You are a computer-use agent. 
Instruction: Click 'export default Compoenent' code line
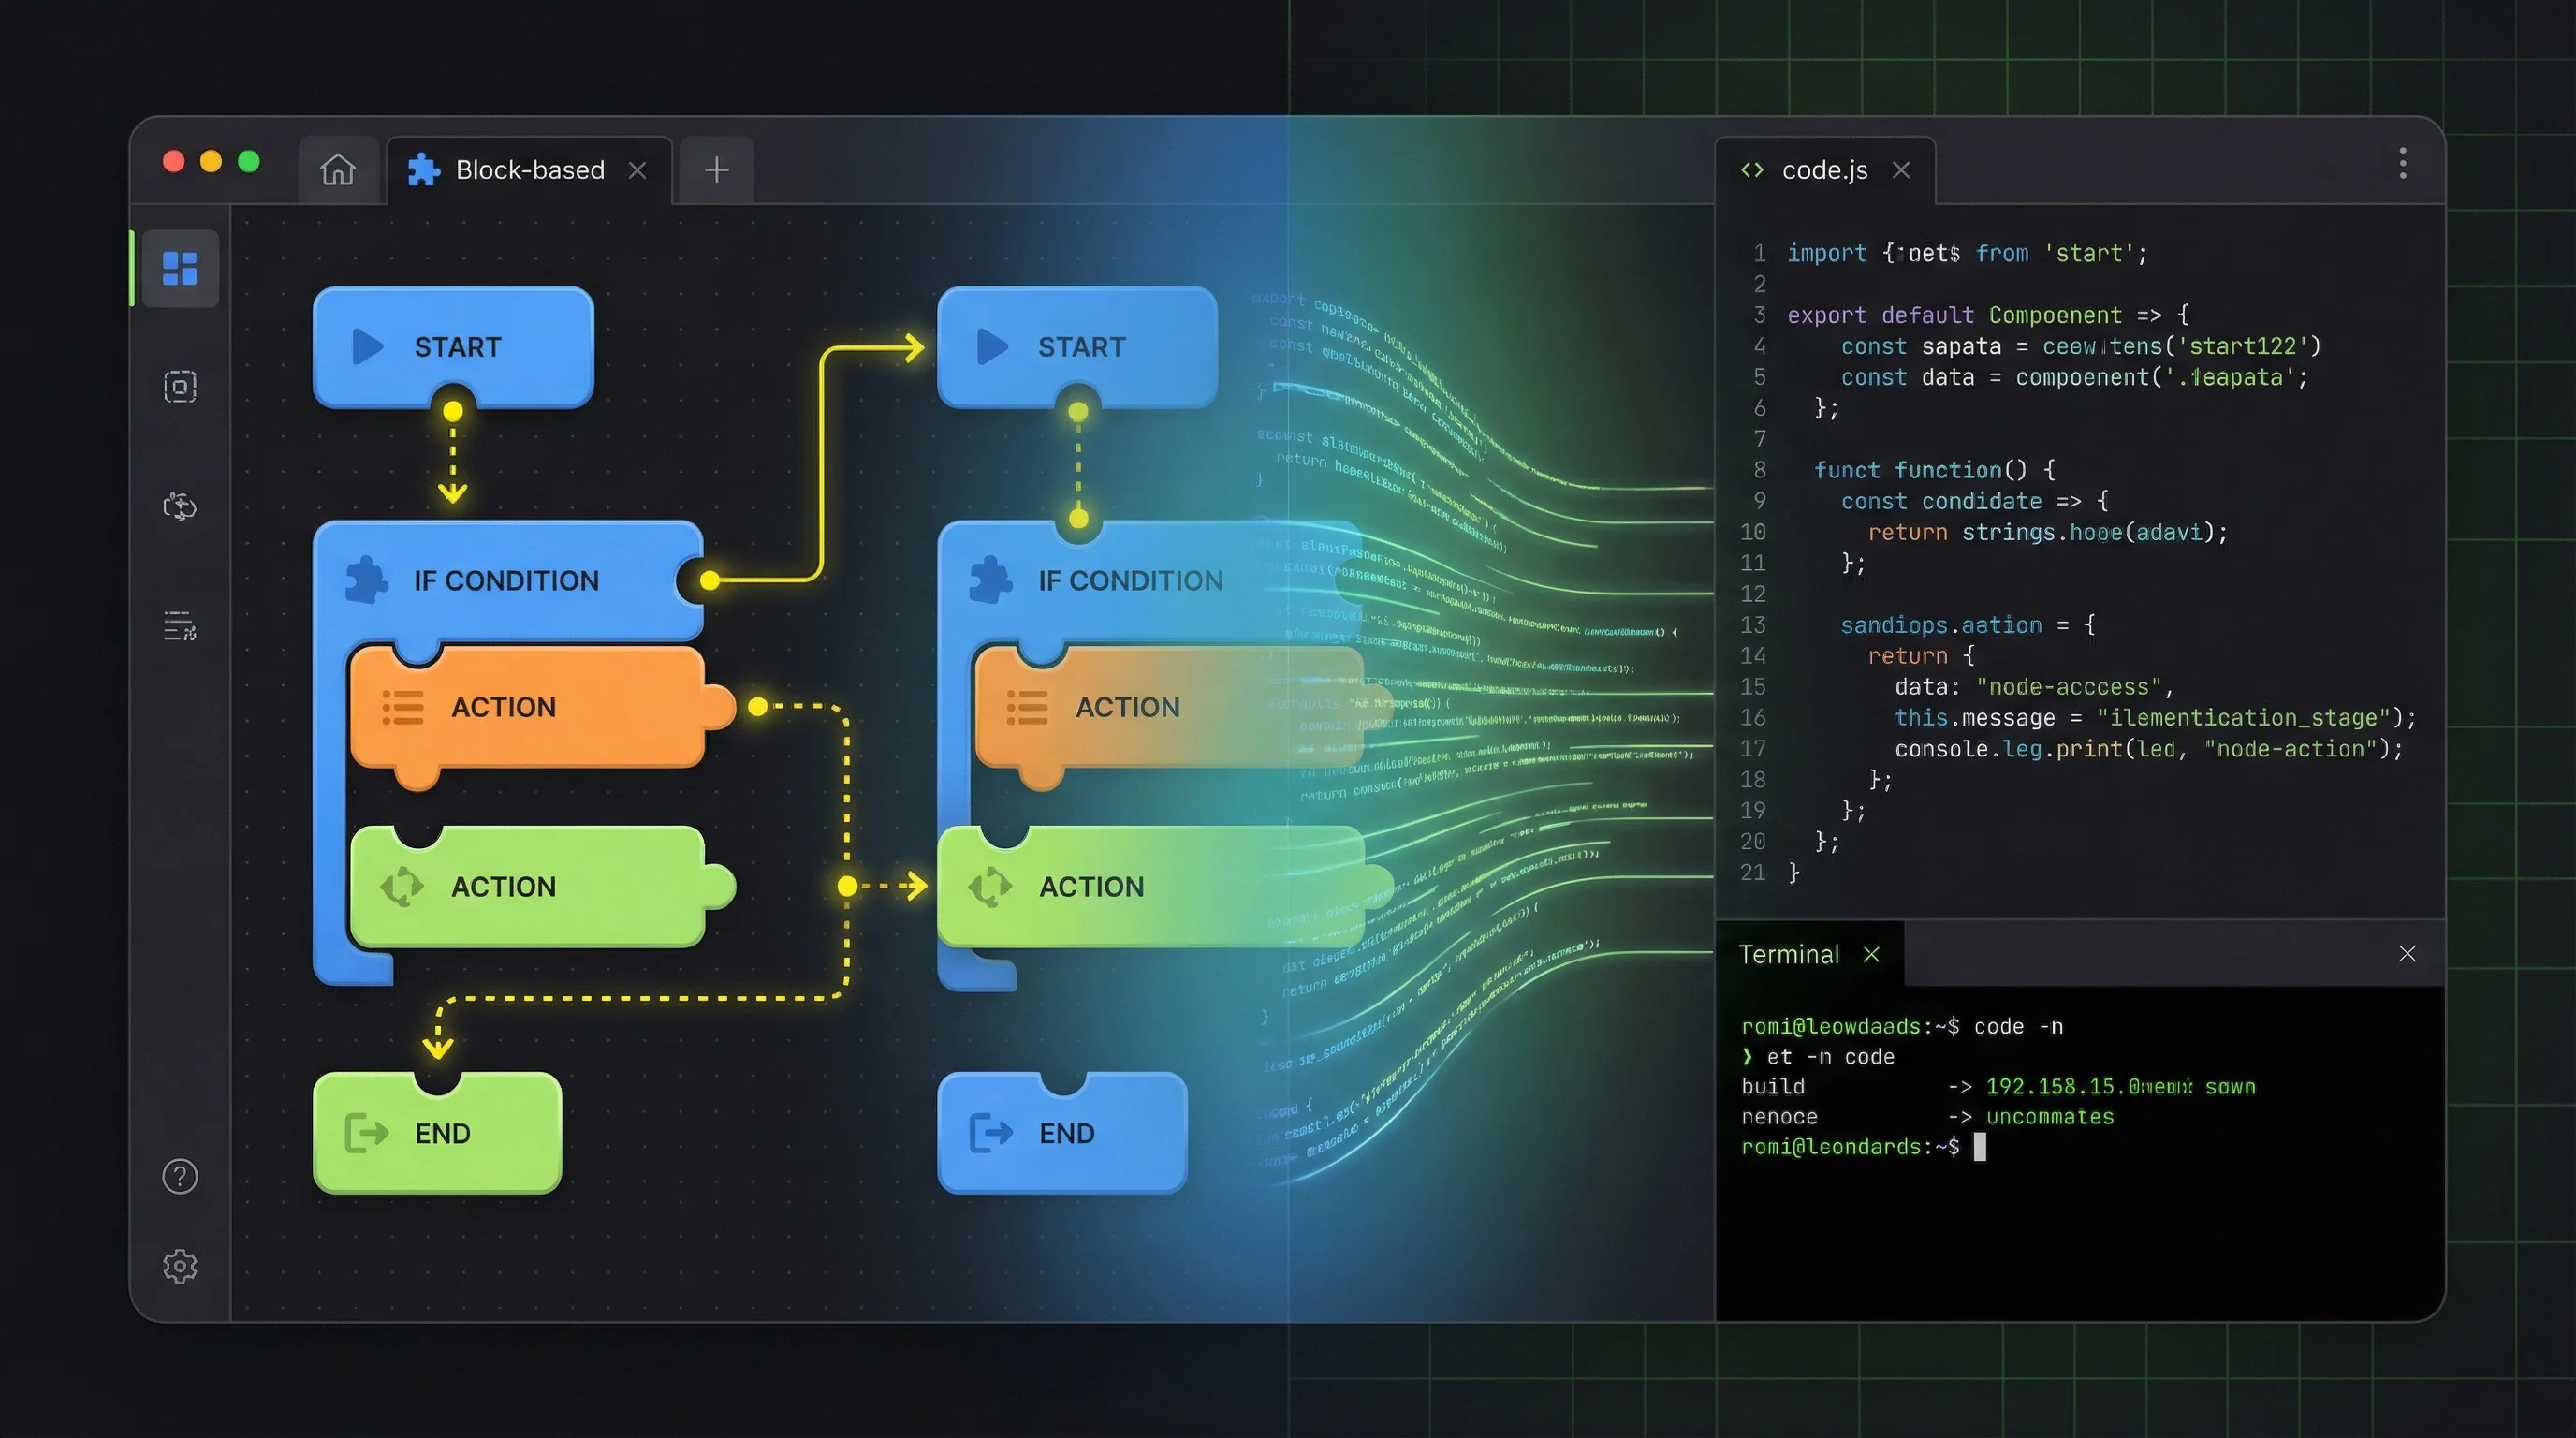(1988, 315)
